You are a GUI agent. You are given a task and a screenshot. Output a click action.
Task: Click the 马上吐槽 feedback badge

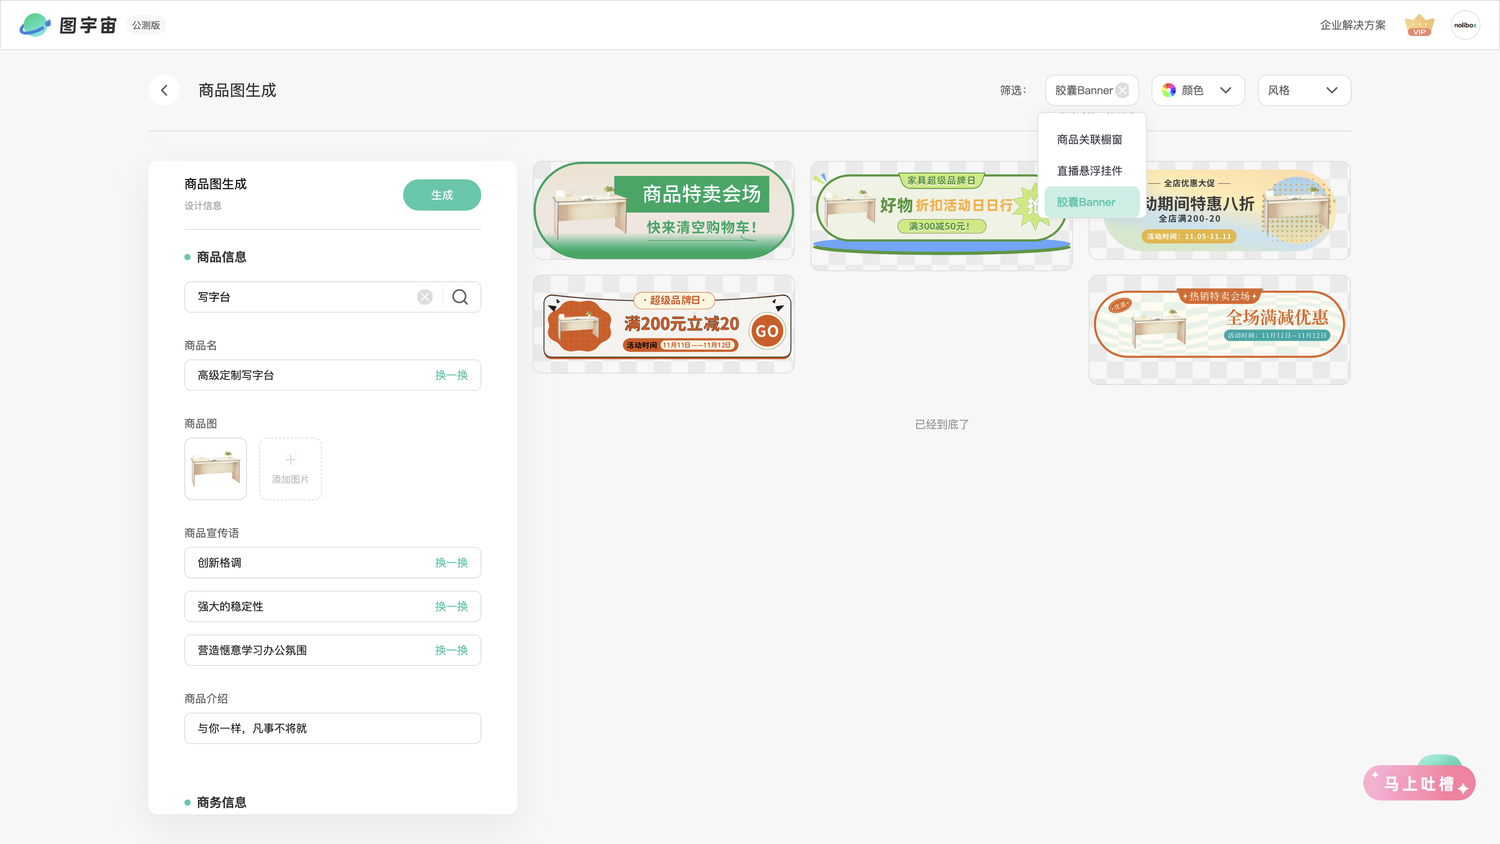[x=1419, y=783]
